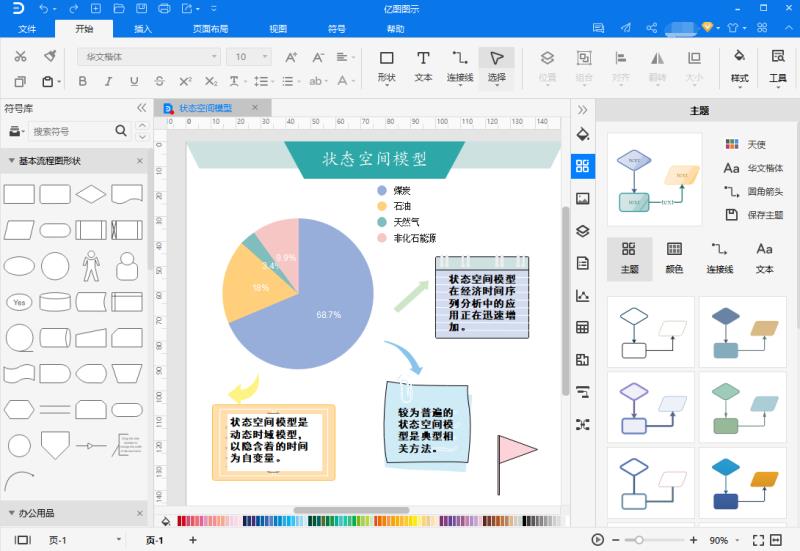This screenshot has width=800, height=551.
Task: Toggle underline text formatting
Action: [x=134, y=81]
